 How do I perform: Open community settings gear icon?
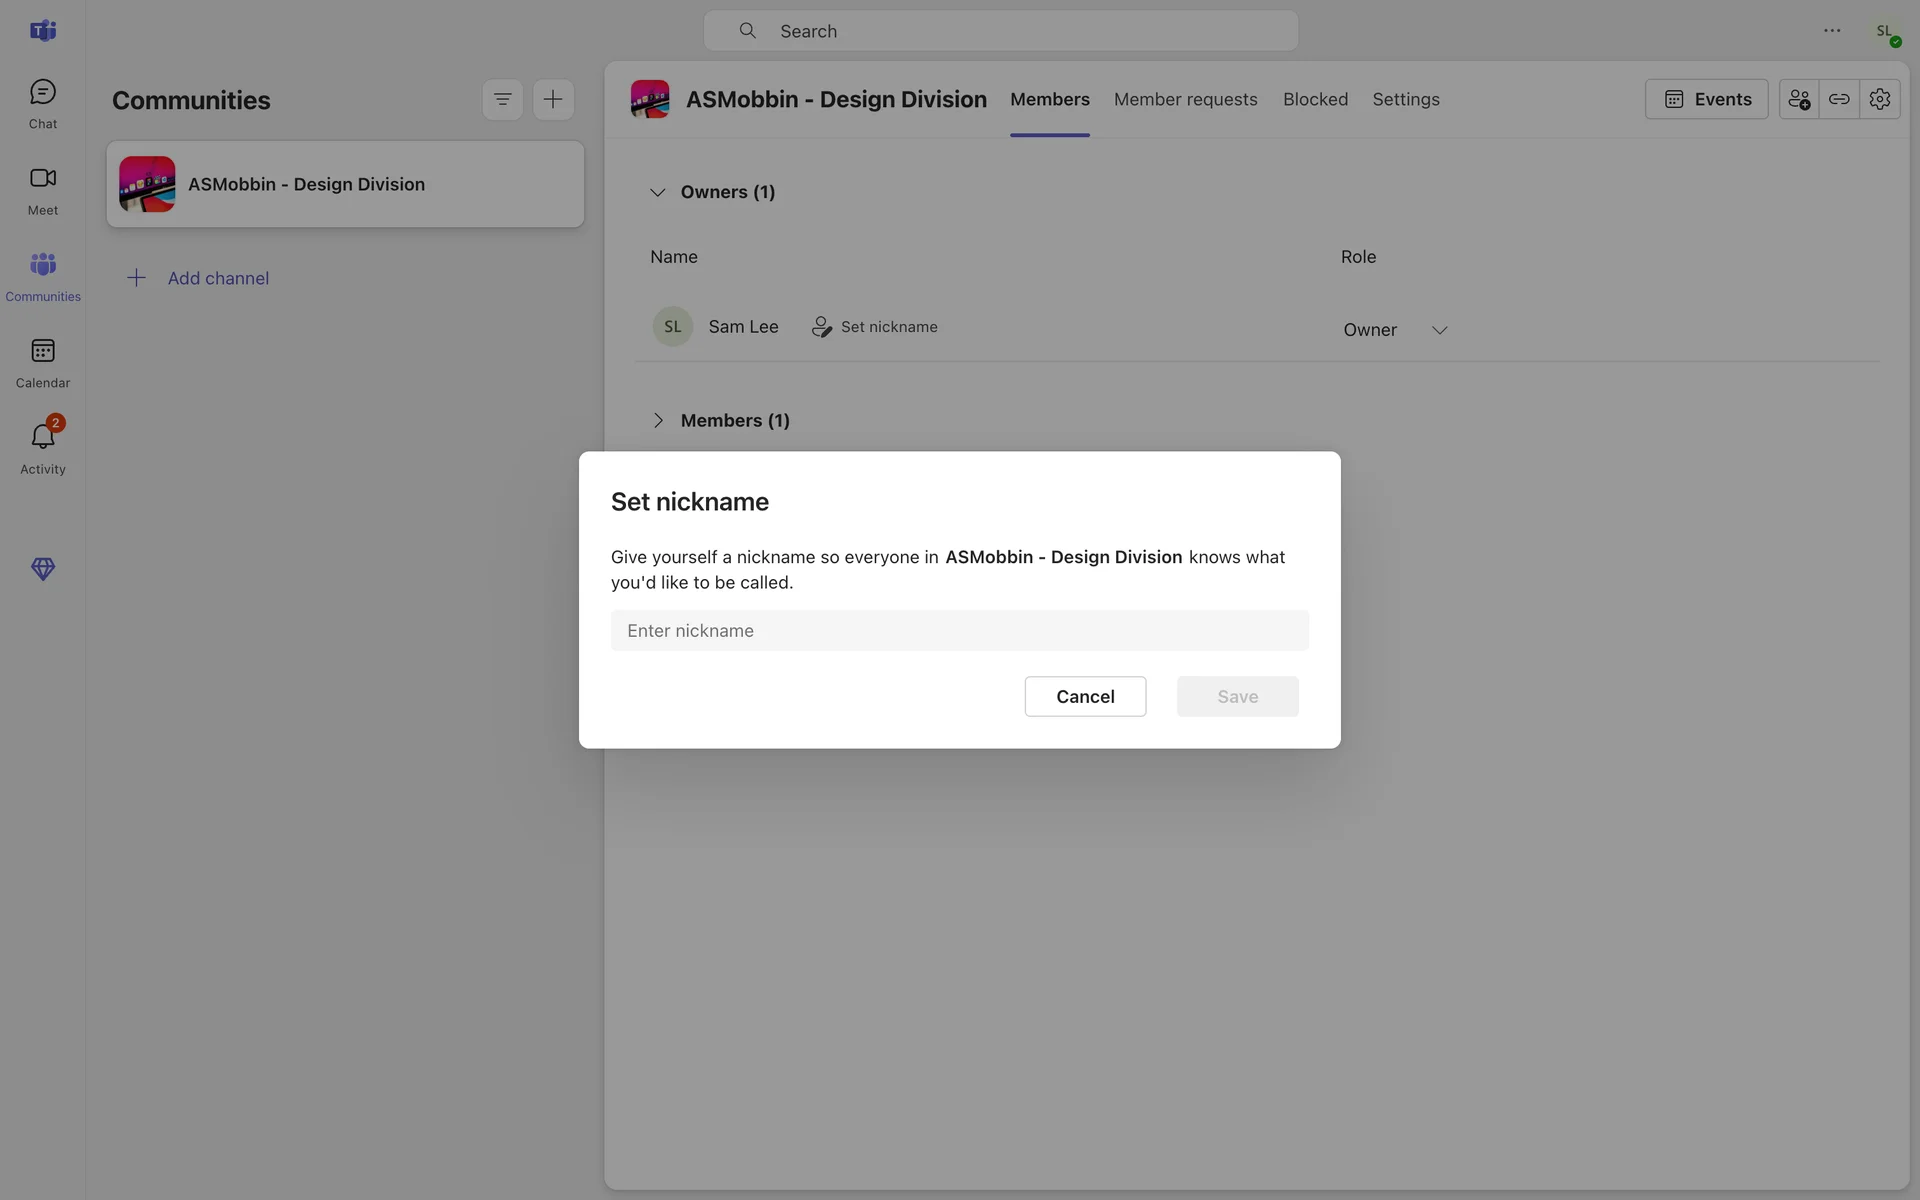[1880, 99]
